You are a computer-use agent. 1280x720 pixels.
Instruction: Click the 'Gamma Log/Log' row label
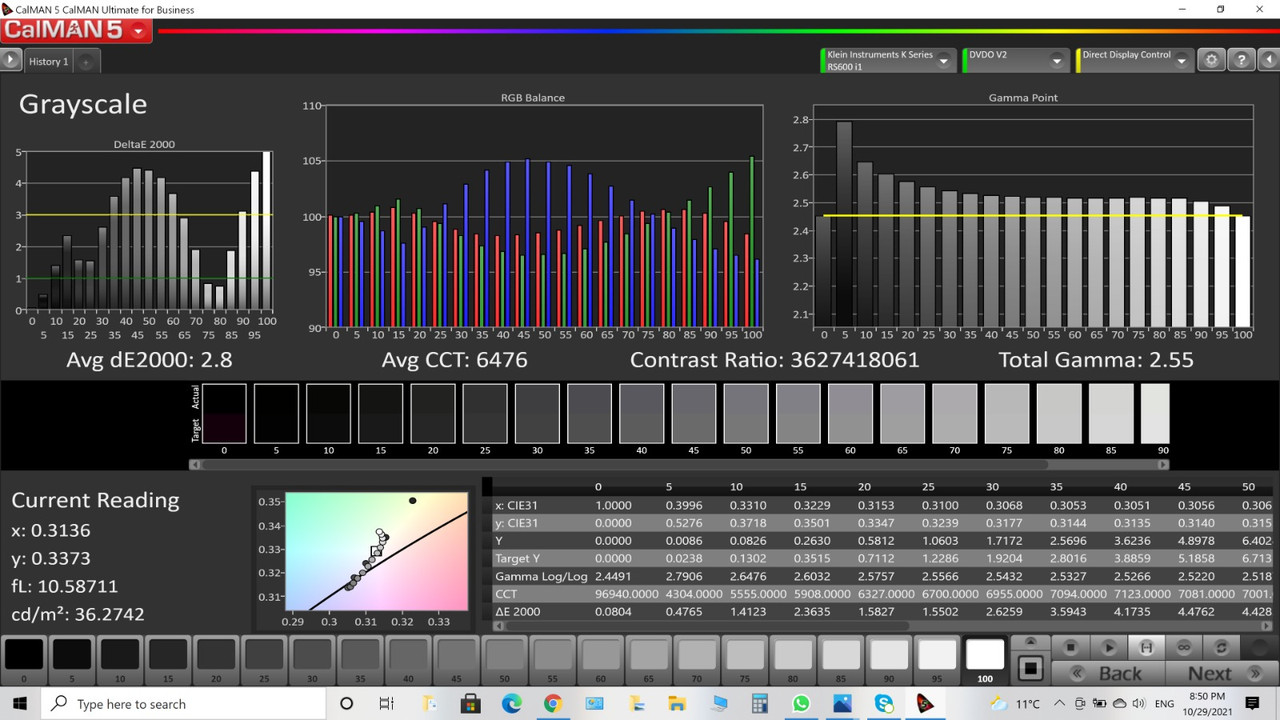[541, 577]
